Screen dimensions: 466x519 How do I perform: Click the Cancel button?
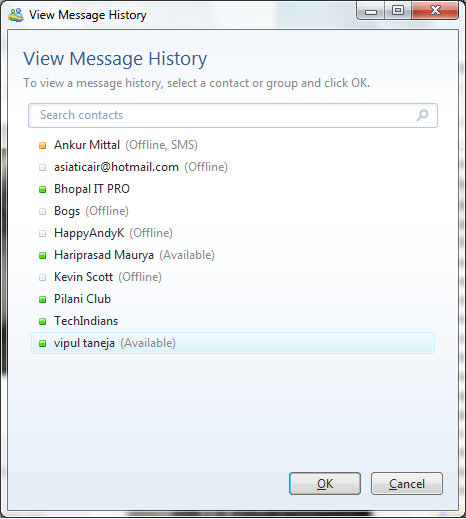(407, 483)
